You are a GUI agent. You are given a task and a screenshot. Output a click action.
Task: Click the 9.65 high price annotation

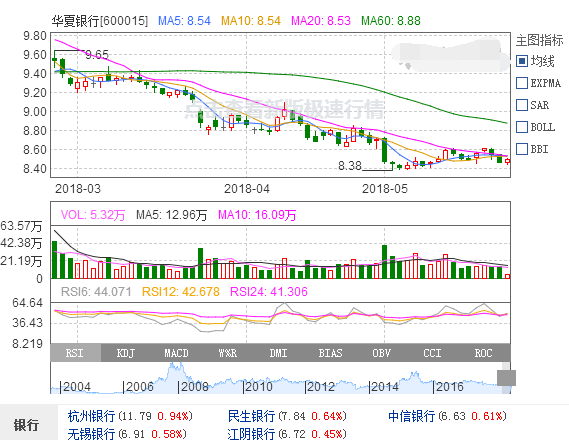[97, 55]
